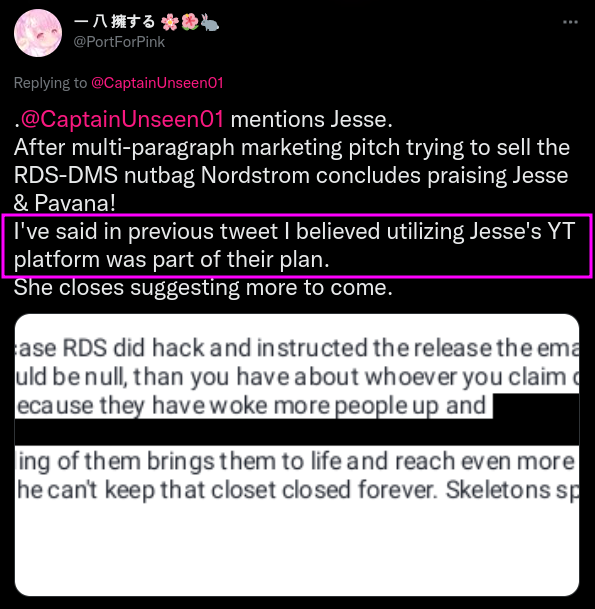Screen dimensions: 595x609
Task: Open the attached screenshot at "RDS did hack" line
Action: pyautogui.click(x=297, y=348)
